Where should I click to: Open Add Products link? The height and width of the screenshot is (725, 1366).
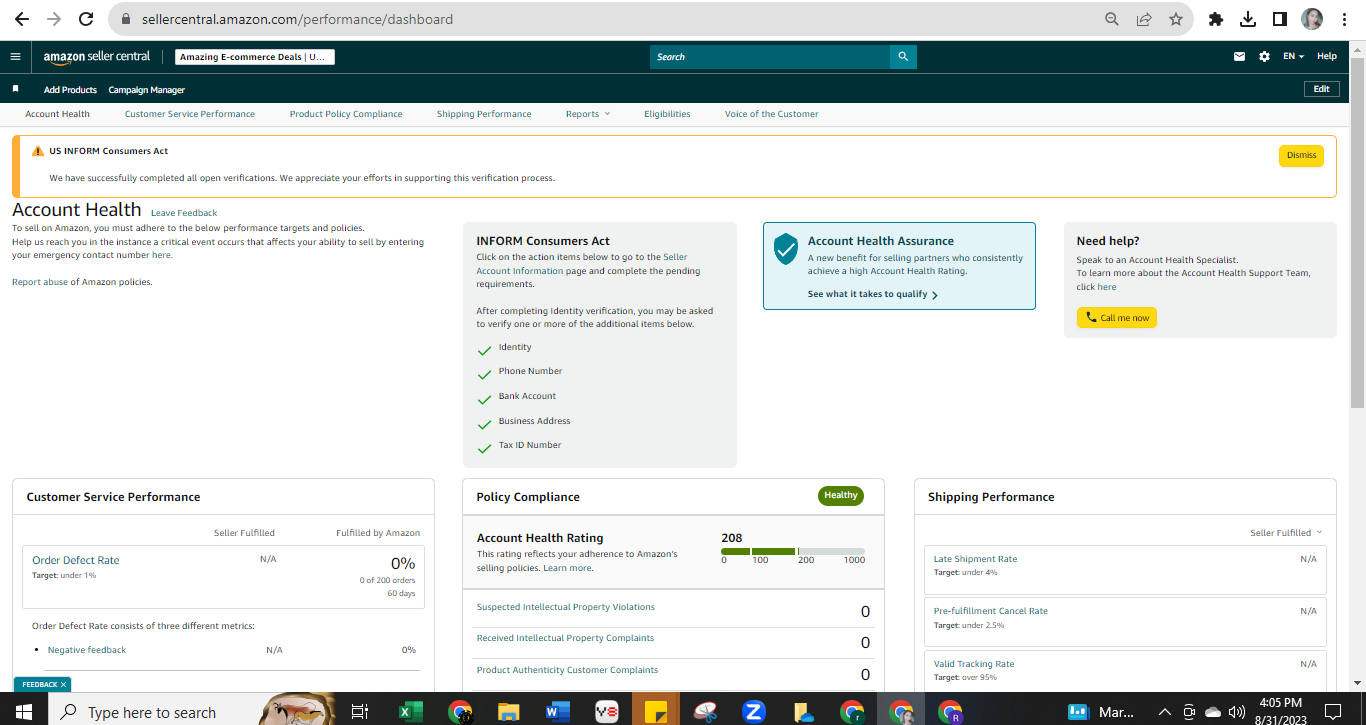coord(70,90)
